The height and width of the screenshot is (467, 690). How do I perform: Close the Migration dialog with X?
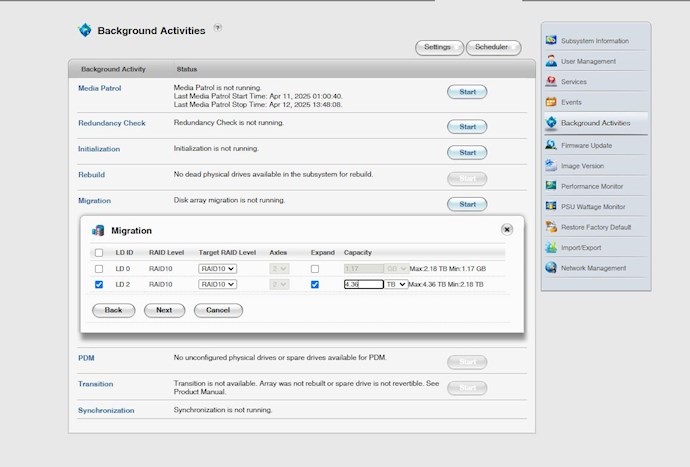(x=507, y=229)
